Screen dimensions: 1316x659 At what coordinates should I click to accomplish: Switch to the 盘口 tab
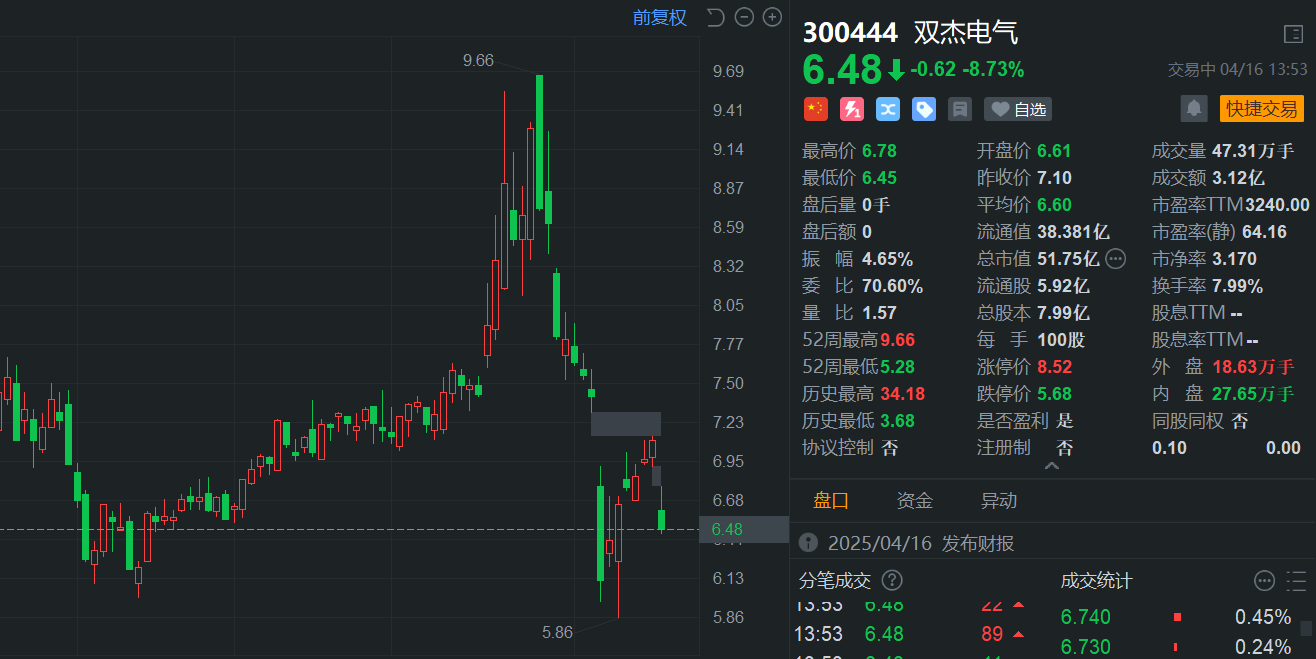coord(831,501)
